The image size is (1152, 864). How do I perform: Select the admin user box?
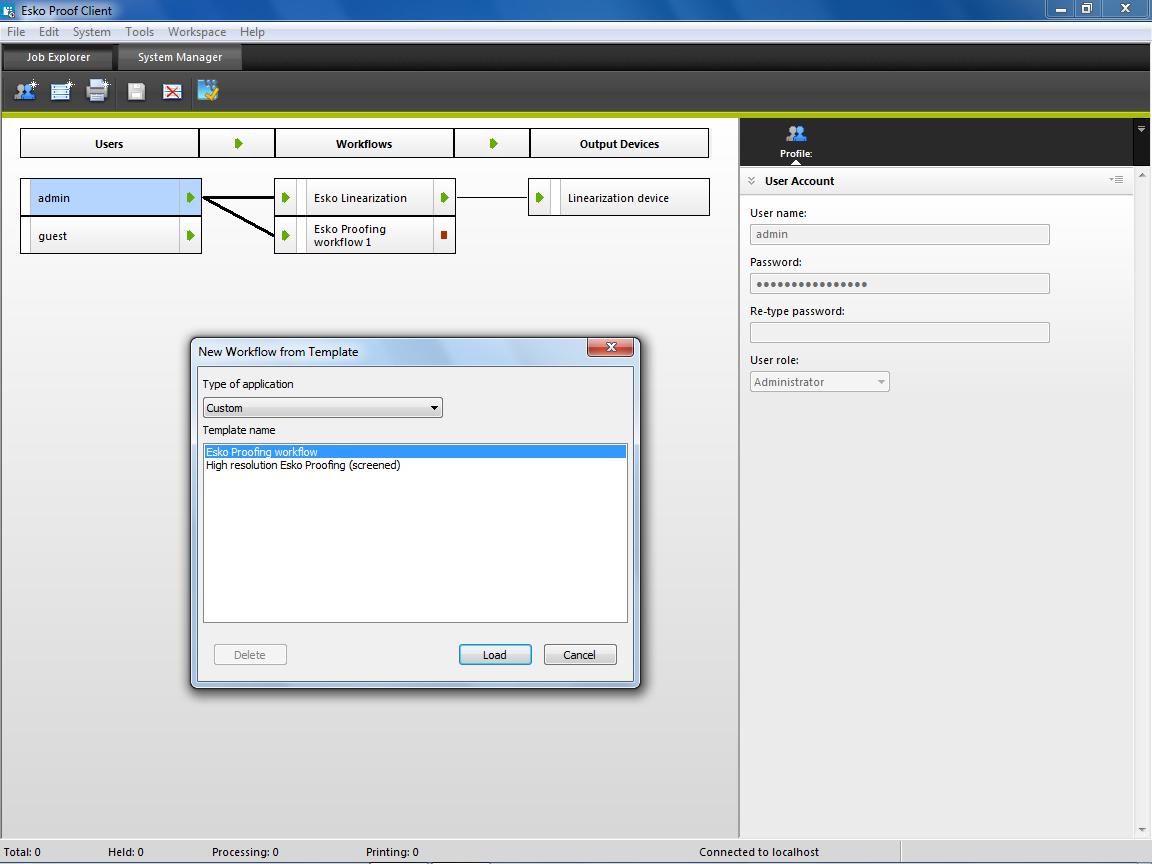[x=111, y=198]
